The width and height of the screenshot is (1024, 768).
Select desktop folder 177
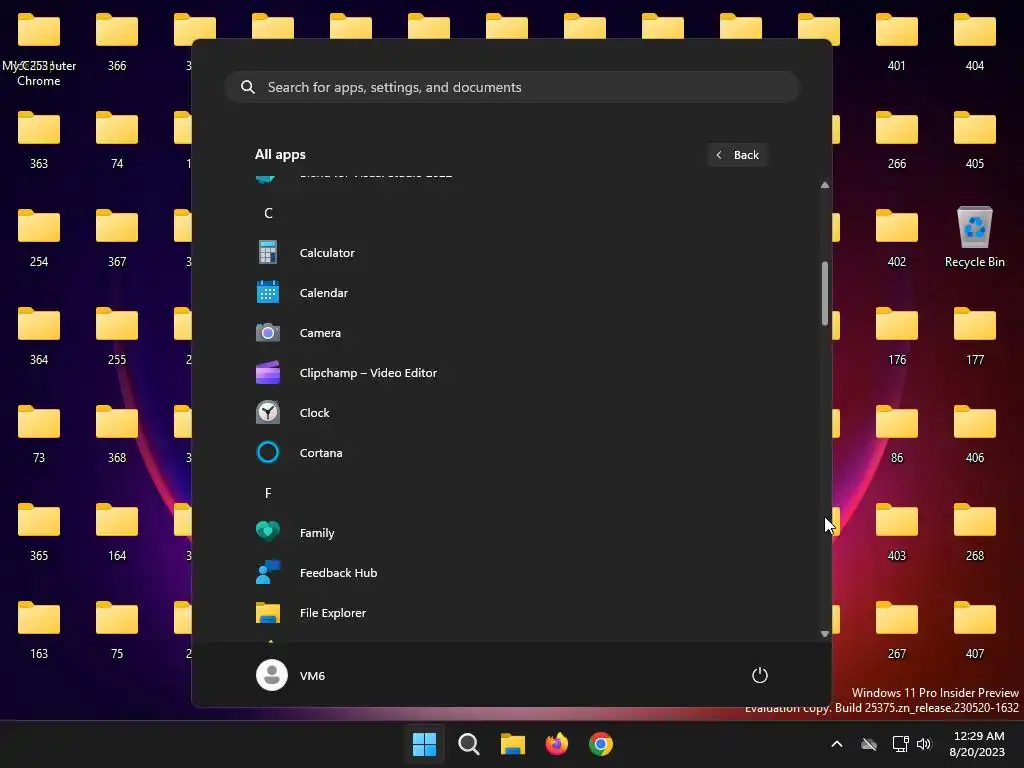[x=974, y=335]
